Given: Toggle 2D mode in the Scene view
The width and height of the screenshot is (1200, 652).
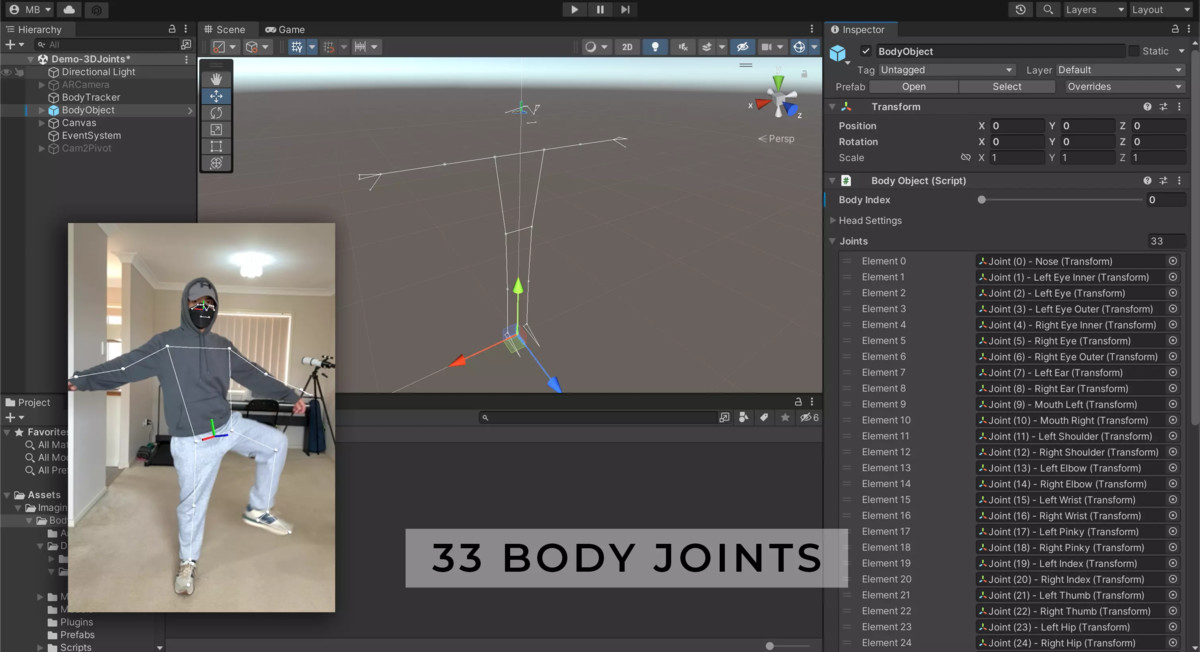Looking at the screenshot, I should click(627, 46).
